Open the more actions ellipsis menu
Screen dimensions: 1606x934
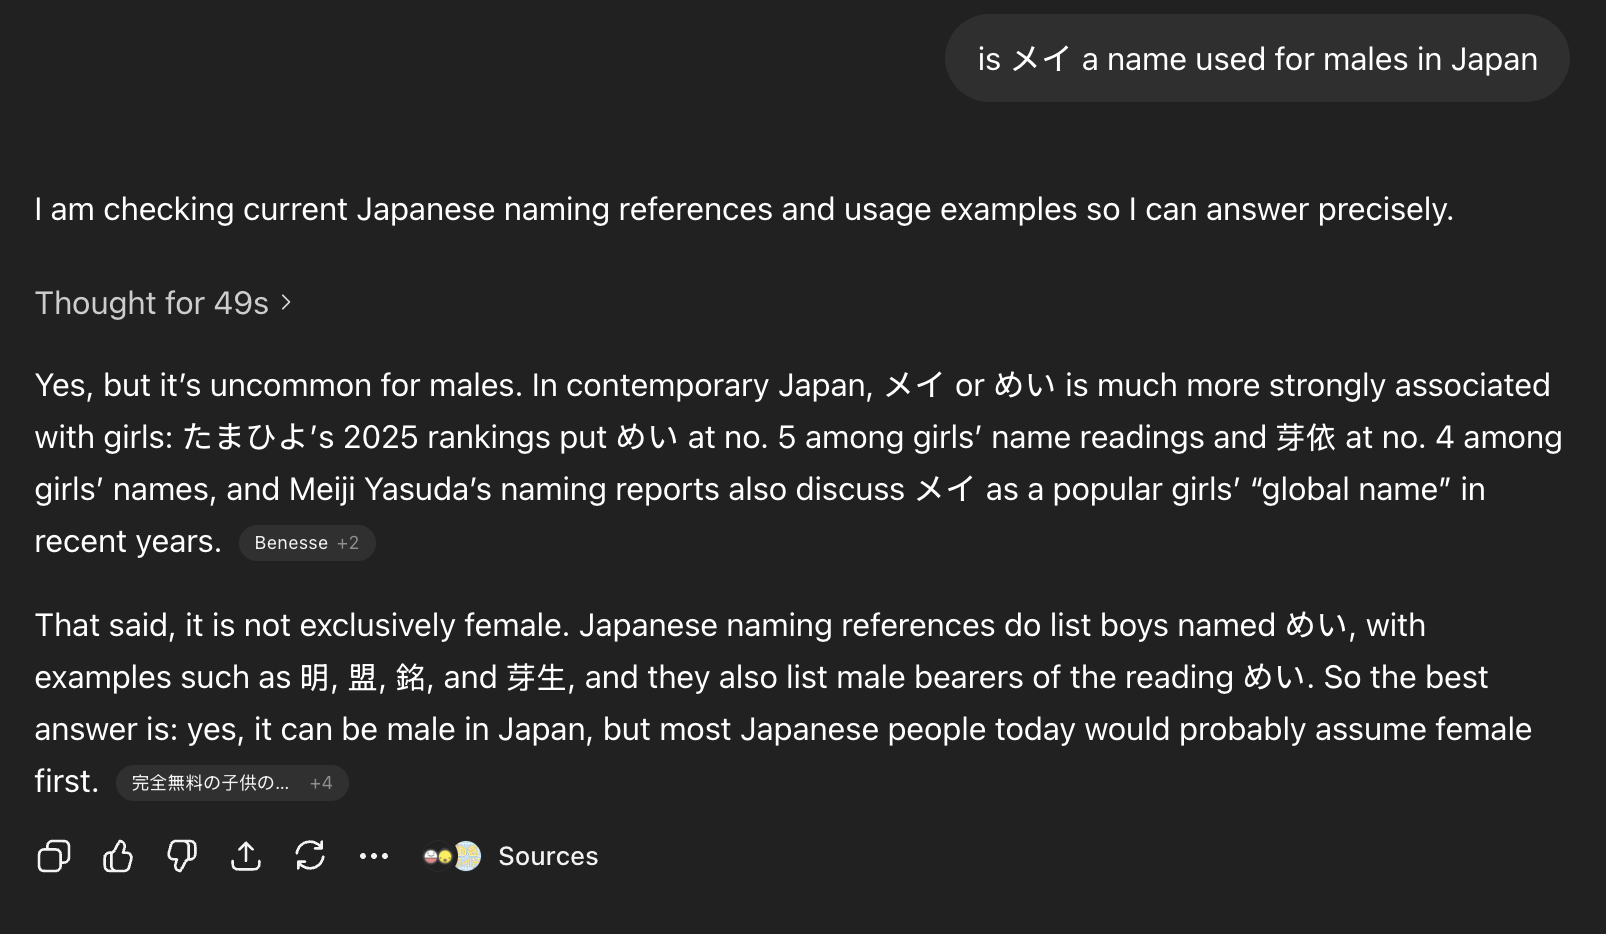(374, 856)
